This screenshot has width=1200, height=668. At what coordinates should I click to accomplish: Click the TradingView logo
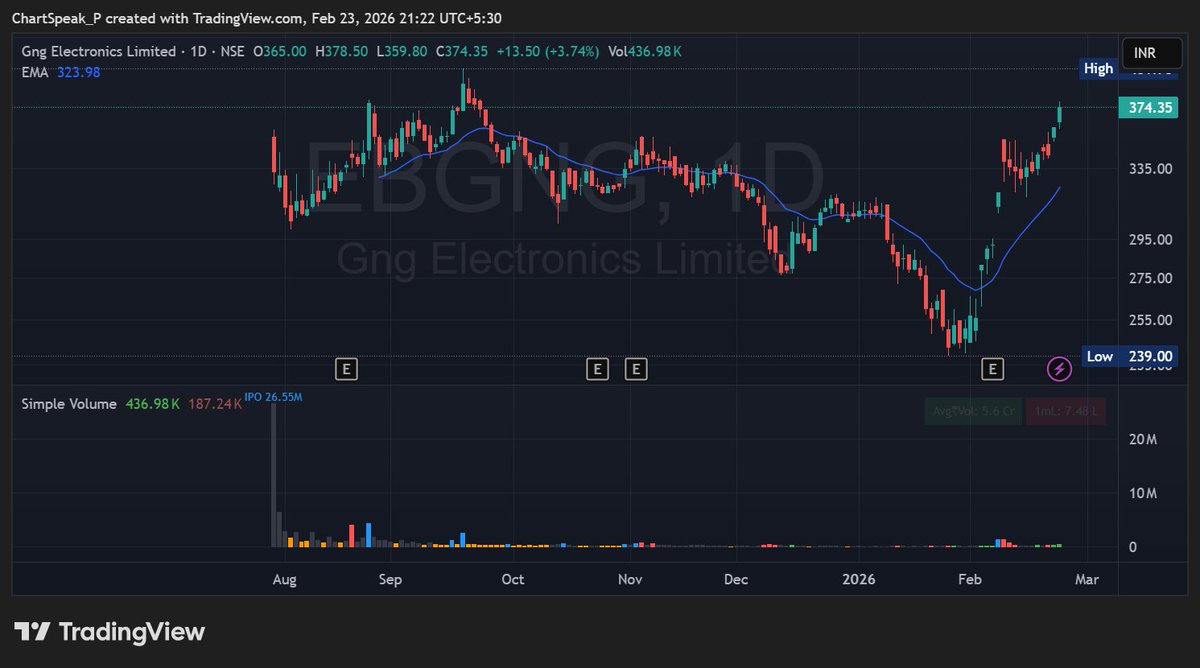109,632
